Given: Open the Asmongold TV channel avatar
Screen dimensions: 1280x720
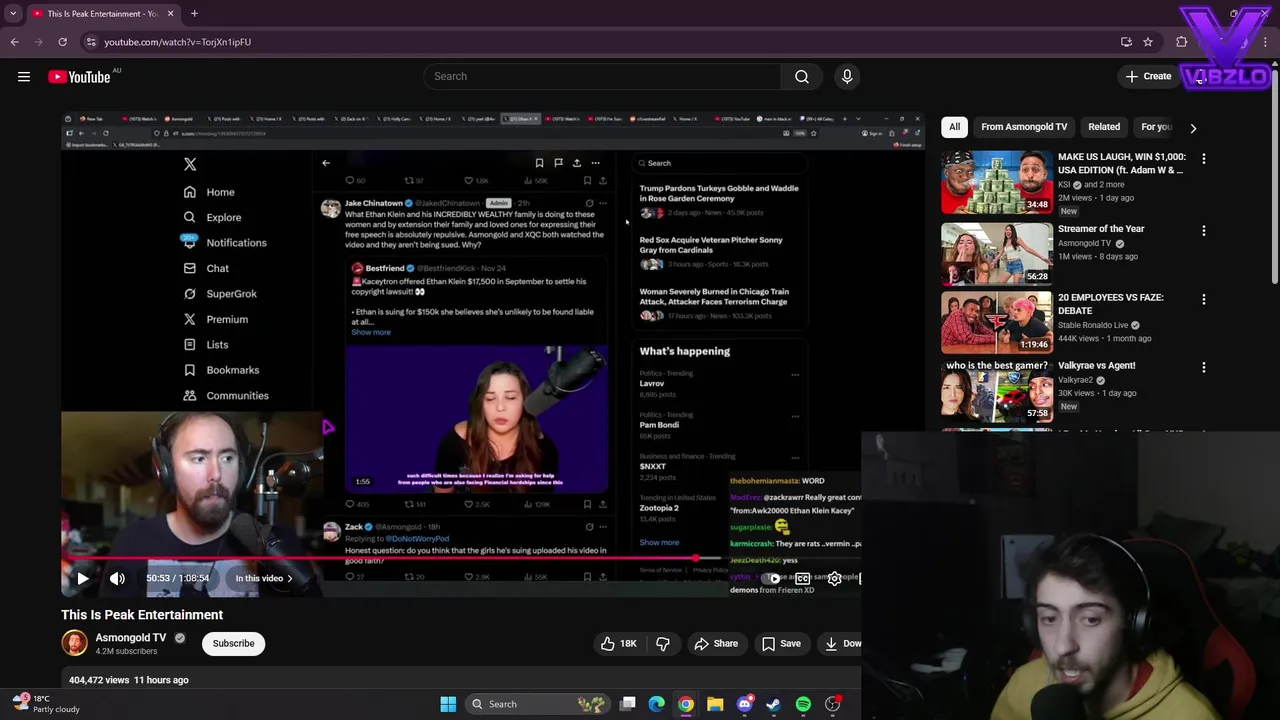Looking at the screenshot, I should (75, 643).
